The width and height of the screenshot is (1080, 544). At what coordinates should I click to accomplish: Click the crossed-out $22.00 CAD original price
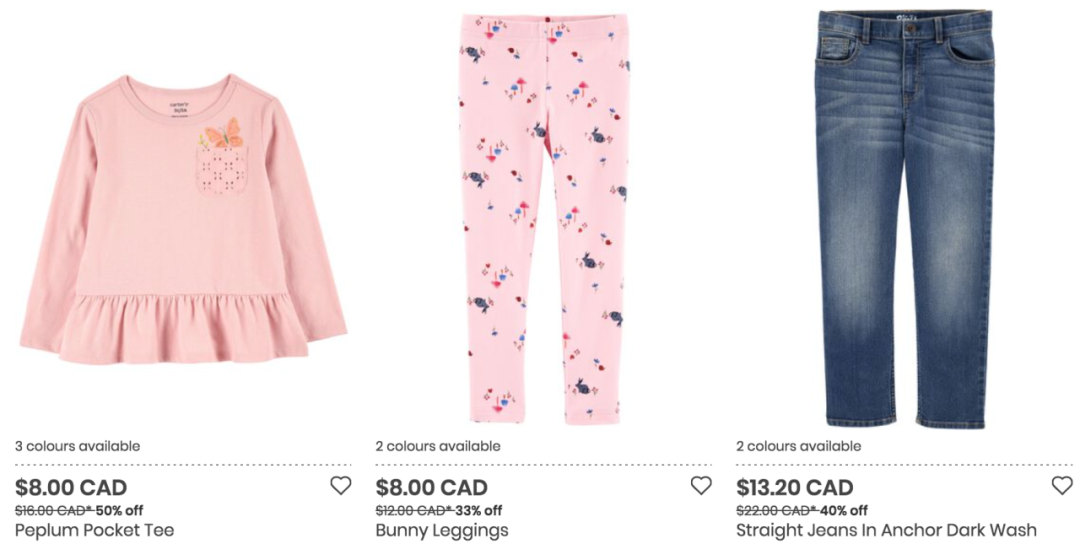pos(777,510)
